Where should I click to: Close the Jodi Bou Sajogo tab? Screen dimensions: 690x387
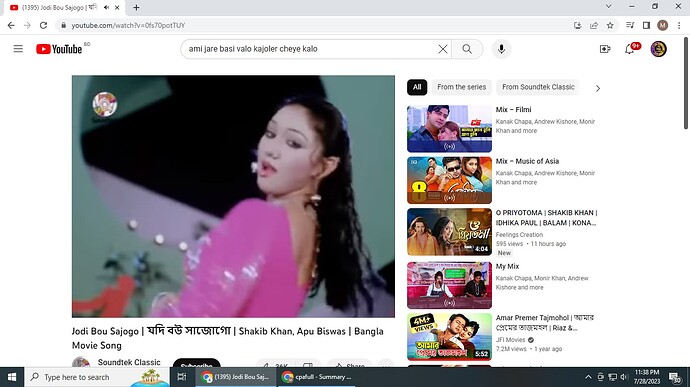(x=117, y=7)
